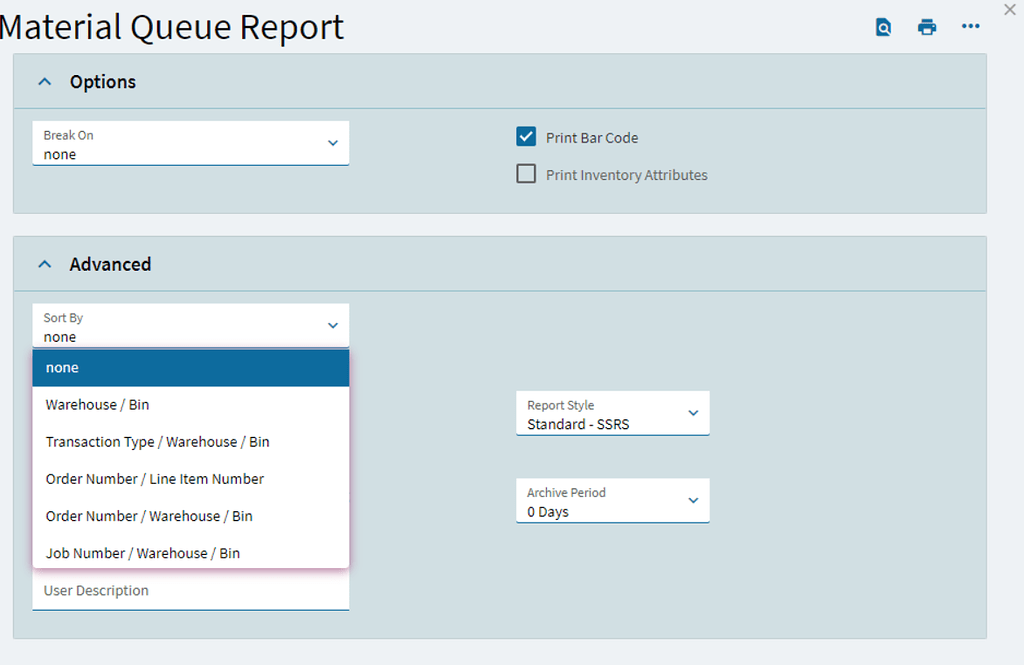Click the Sort By dropdown chevron

click(x=333, y=325)
